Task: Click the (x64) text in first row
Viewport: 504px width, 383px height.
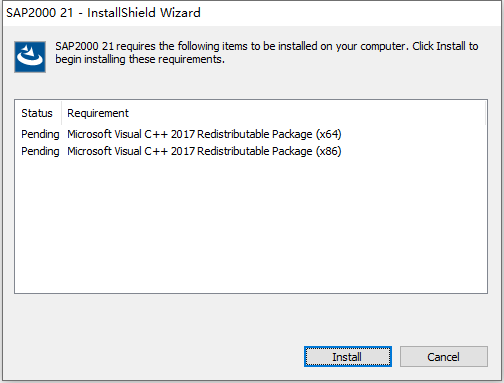Action: [x=329, y=134]
